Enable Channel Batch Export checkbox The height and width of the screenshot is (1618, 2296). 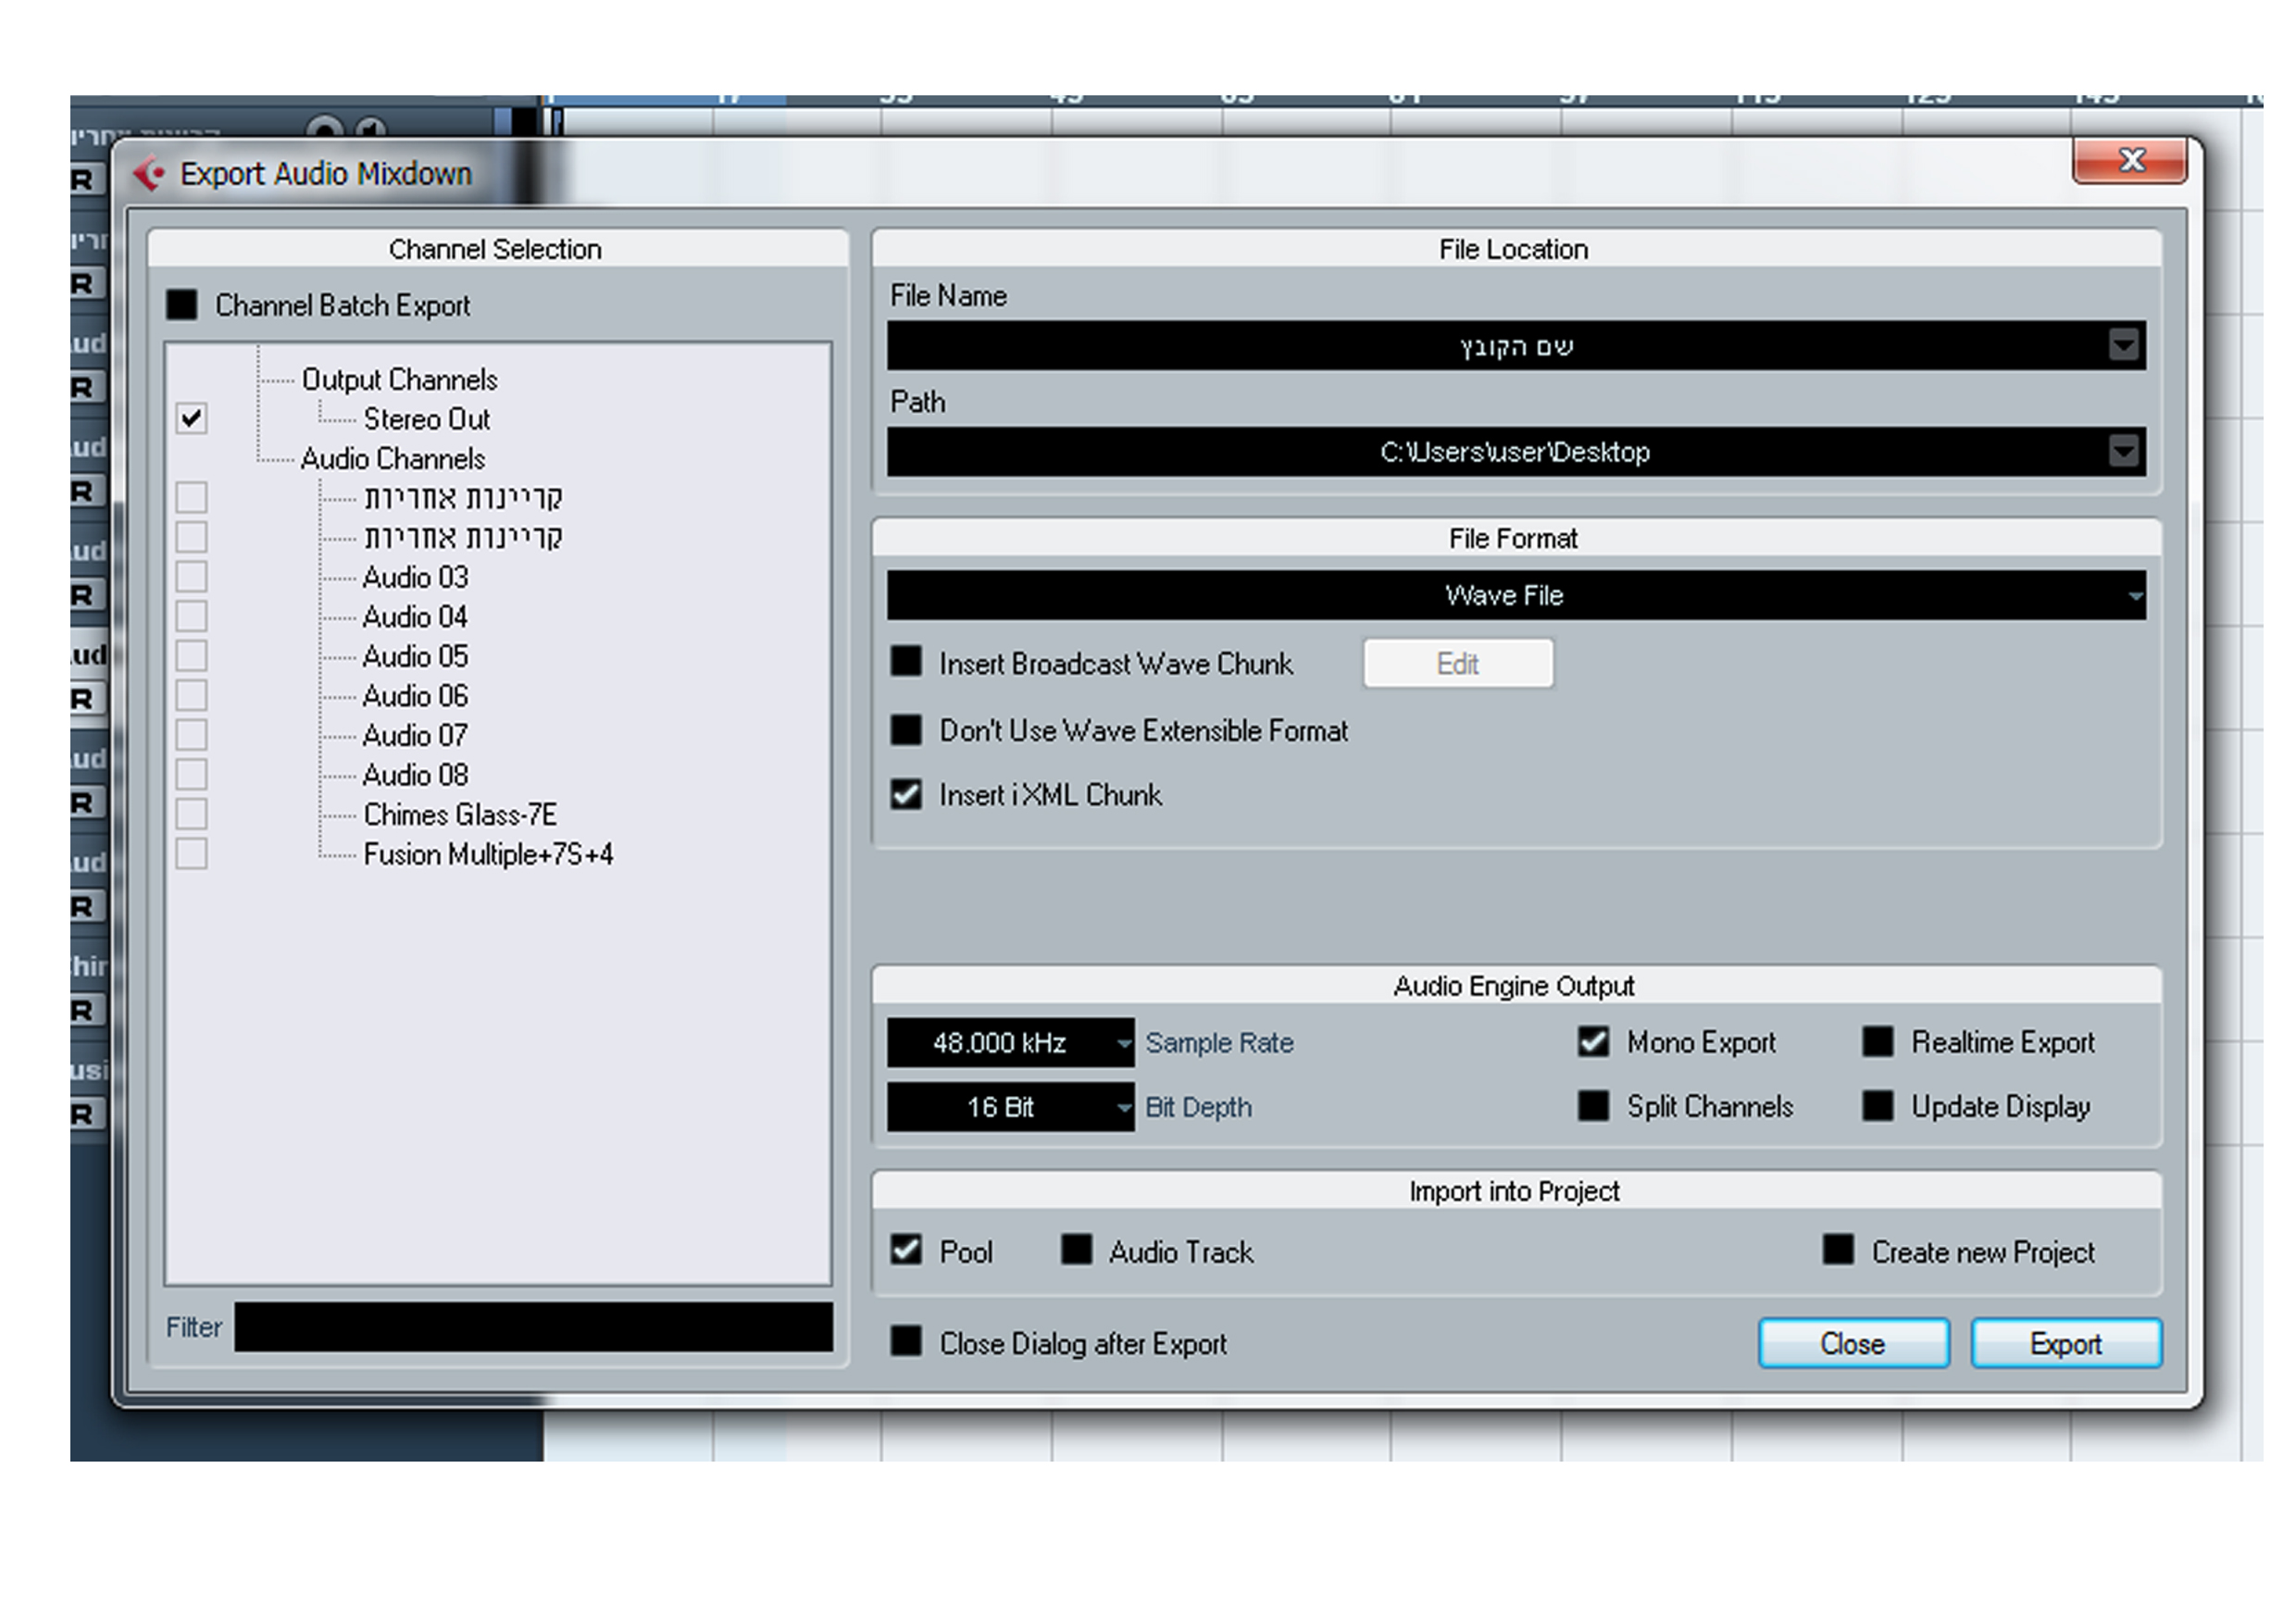(182, 305)
